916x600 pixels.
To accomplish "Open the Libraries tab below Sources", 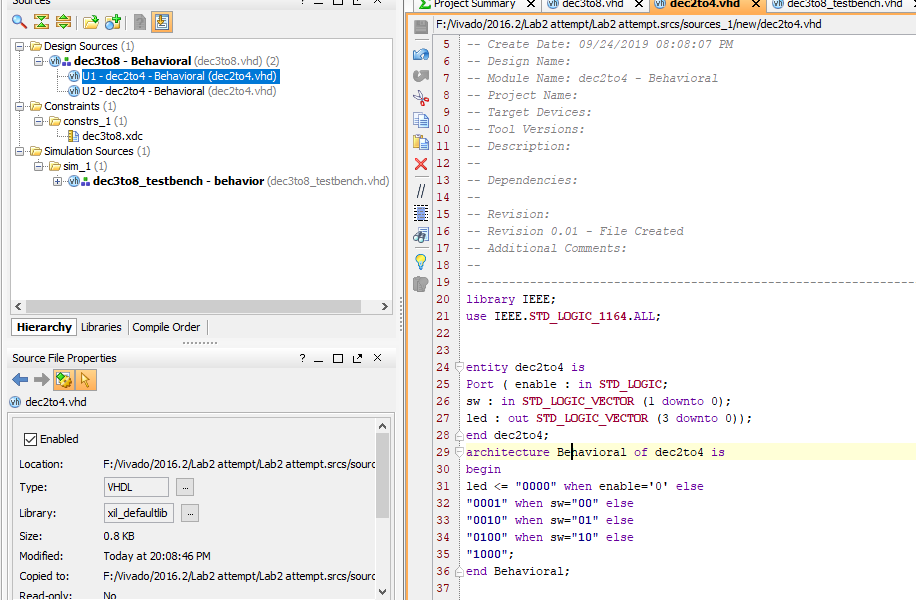I will (101, 327).
